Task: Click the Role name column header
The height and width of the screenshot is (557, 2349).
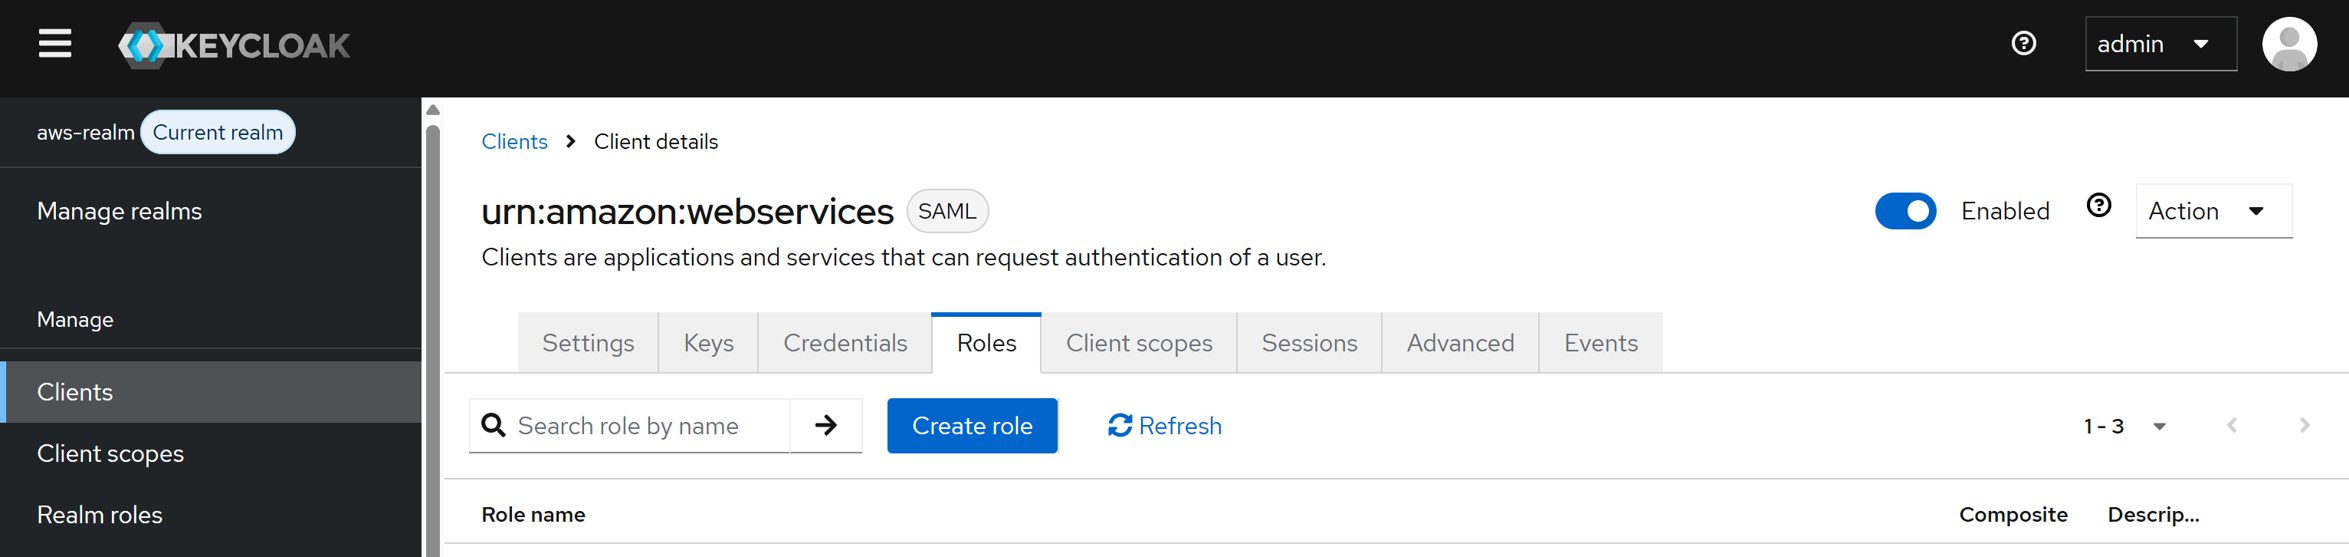Action: point(533,515)
